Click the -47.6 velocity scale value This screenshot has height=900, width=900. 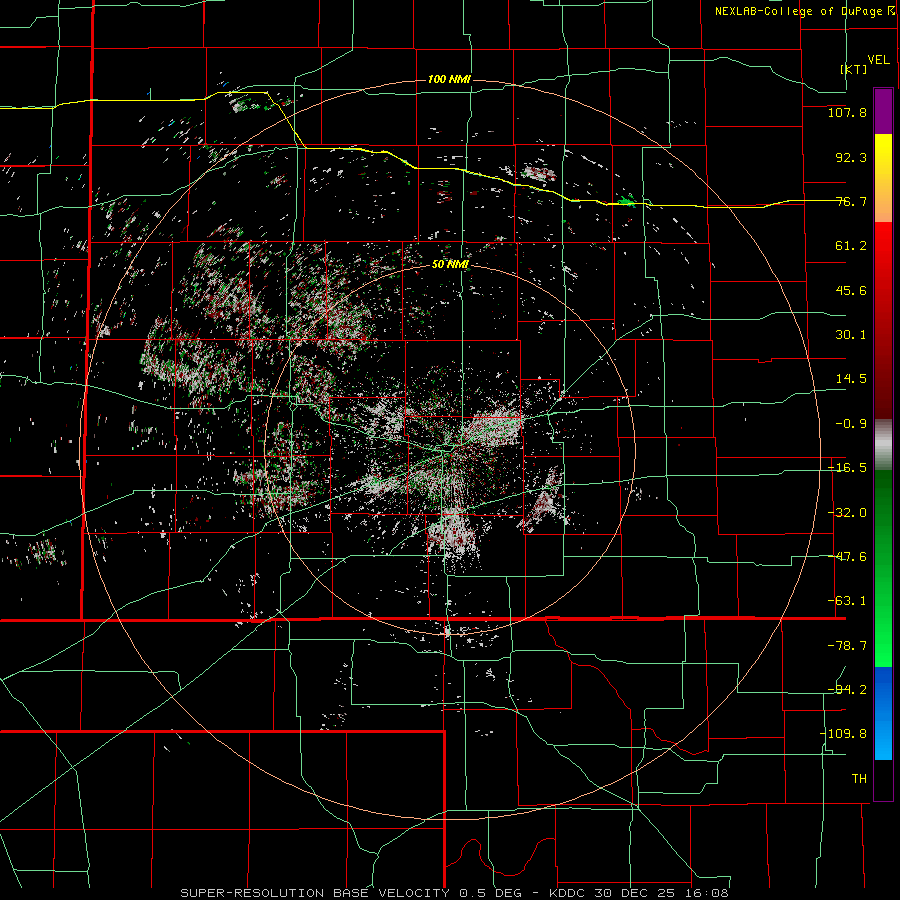click(847, 557)
